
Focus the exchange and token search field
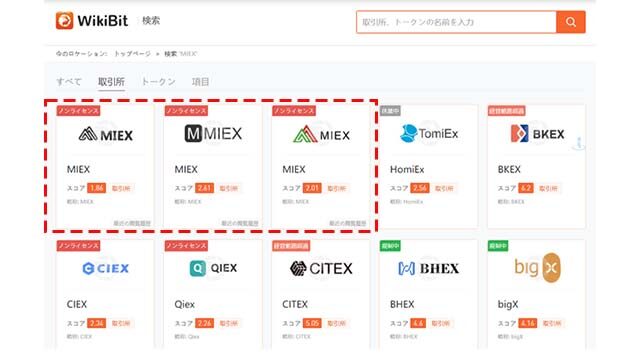point(456,22)
